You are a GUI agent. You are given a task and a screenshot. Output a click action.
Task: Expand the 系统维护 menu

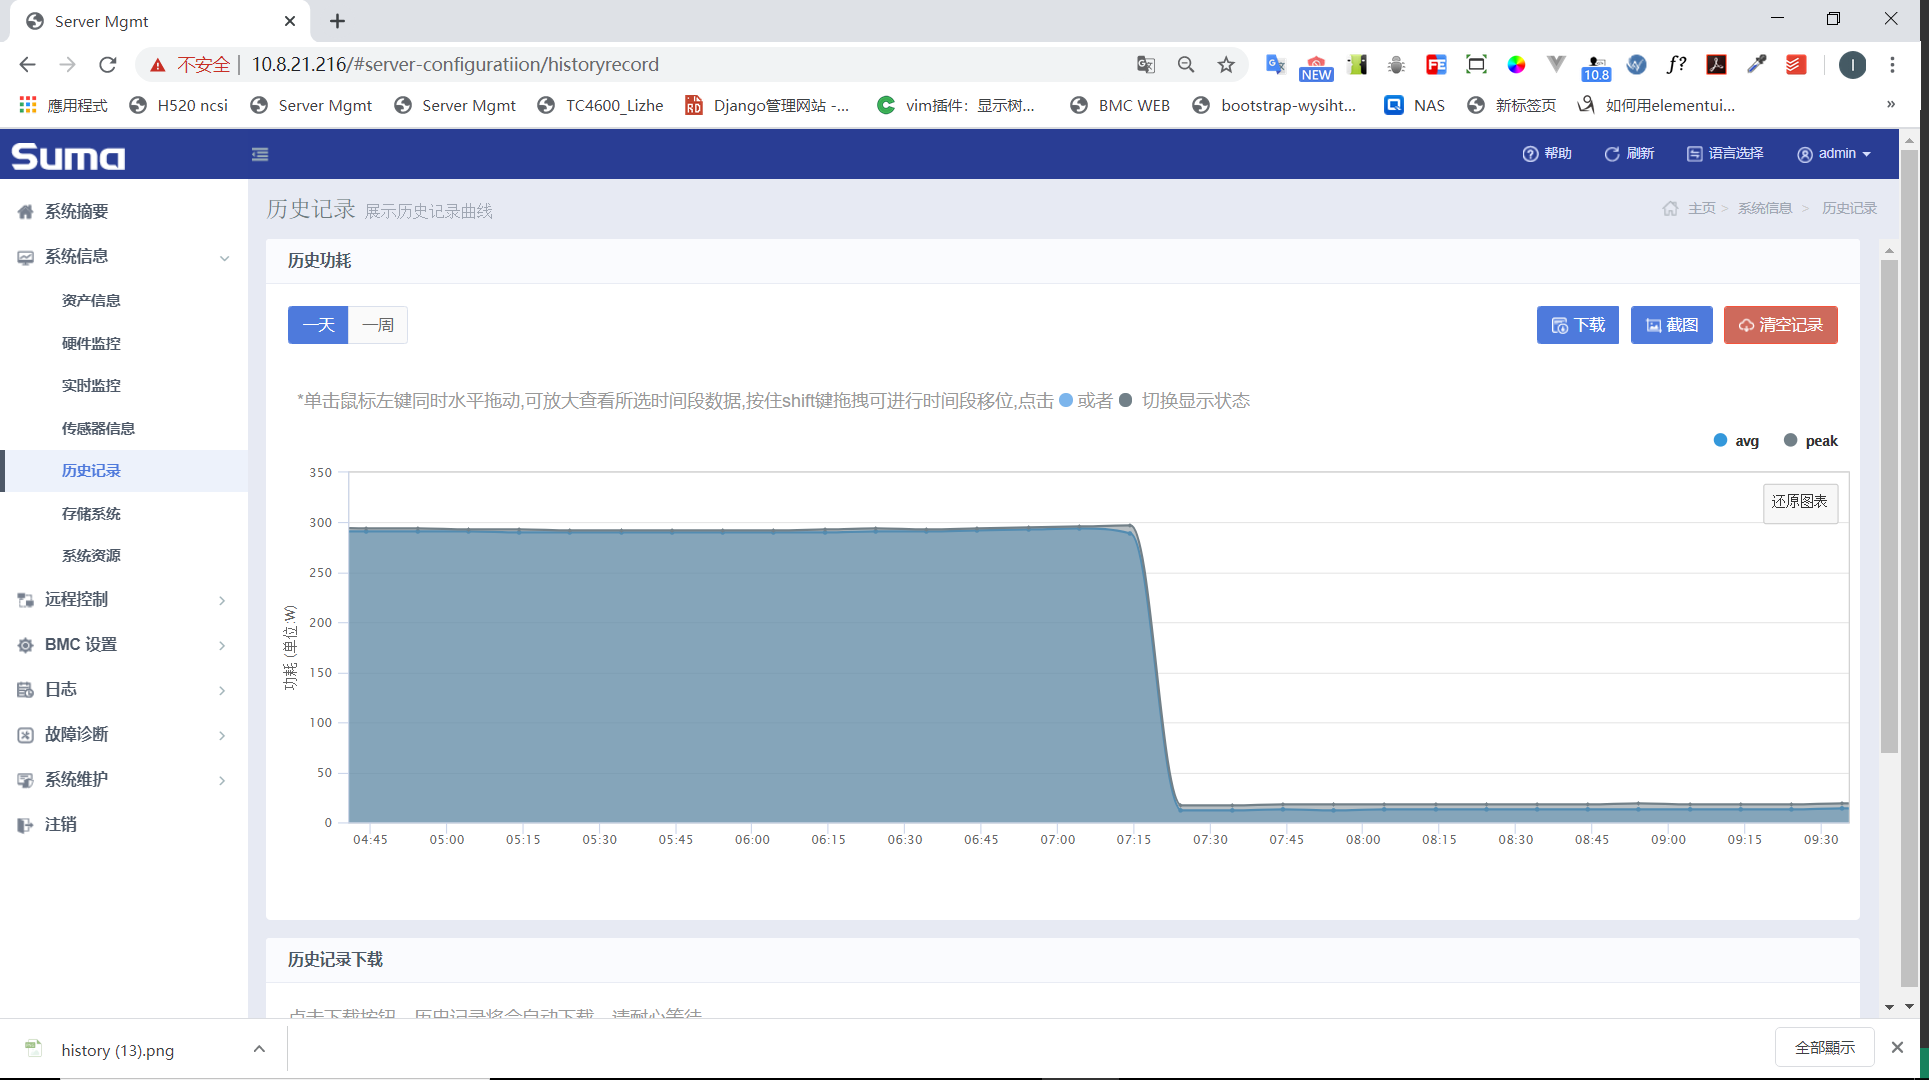(124, 779)
